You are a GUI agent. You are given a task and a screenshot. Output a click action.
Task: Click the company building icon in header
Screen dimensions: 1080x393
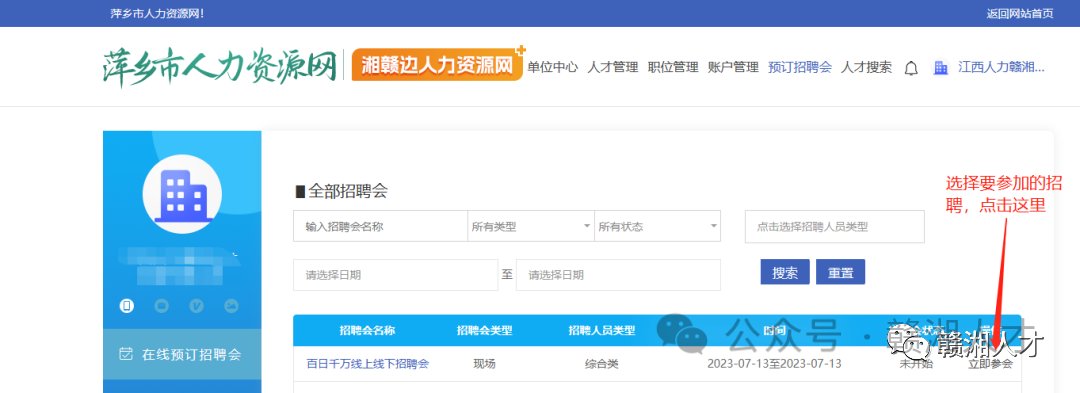(x=940, y=67)
